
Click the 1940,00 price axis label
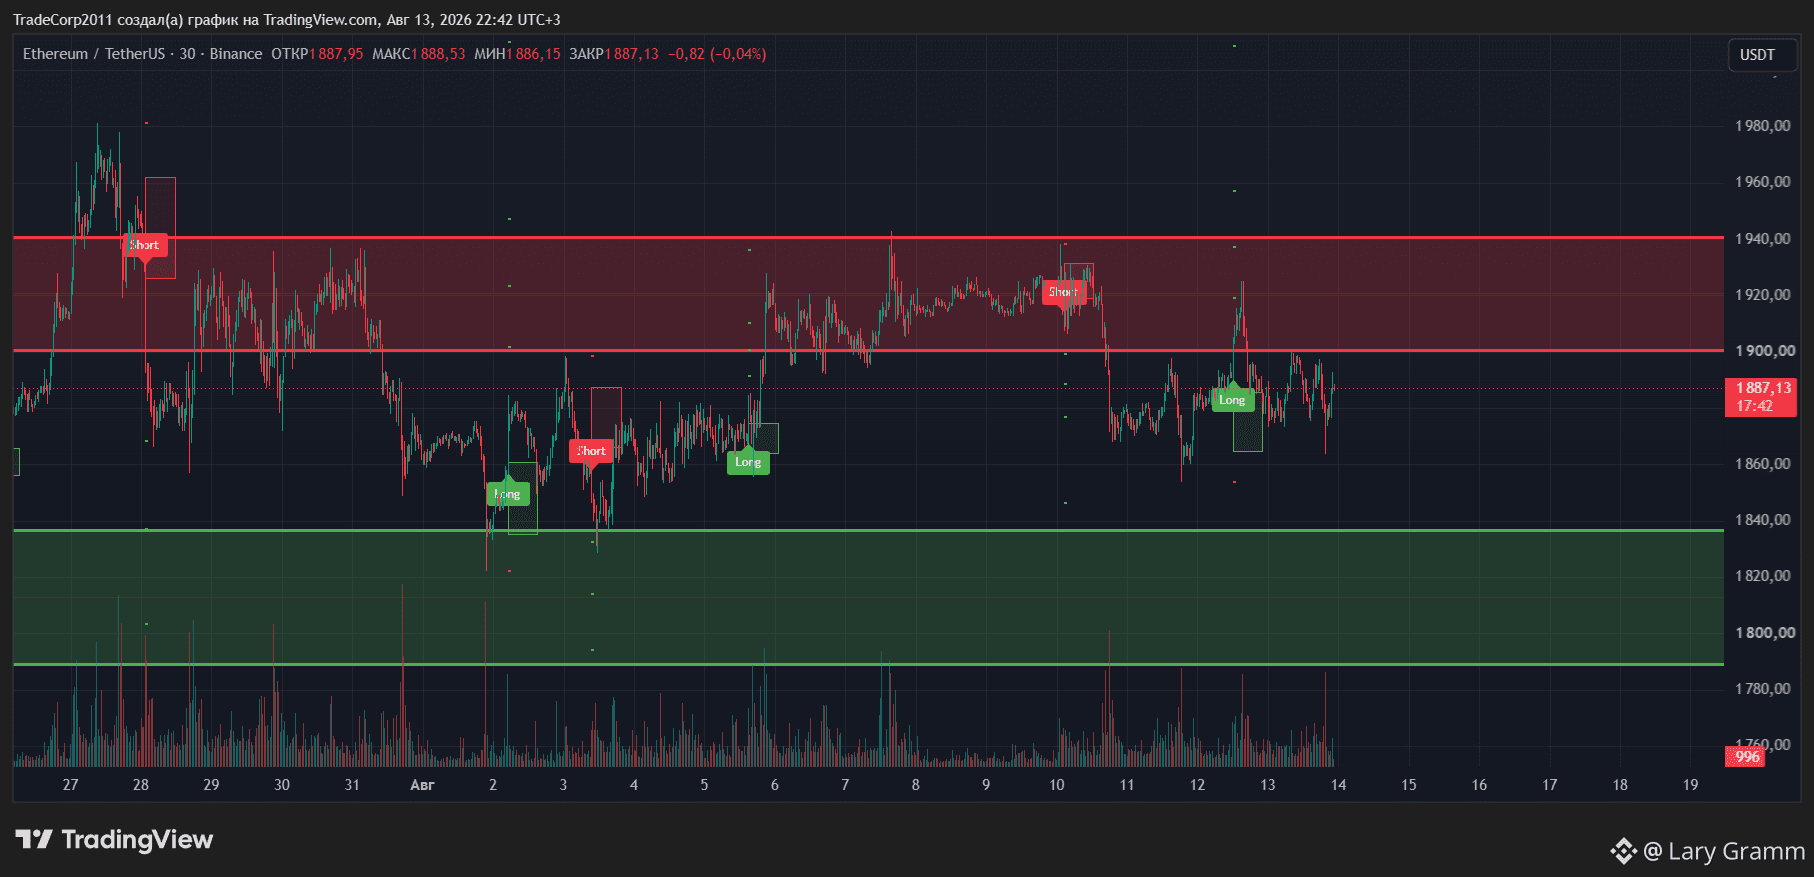pyautogui.click(x=1764, y=239)
